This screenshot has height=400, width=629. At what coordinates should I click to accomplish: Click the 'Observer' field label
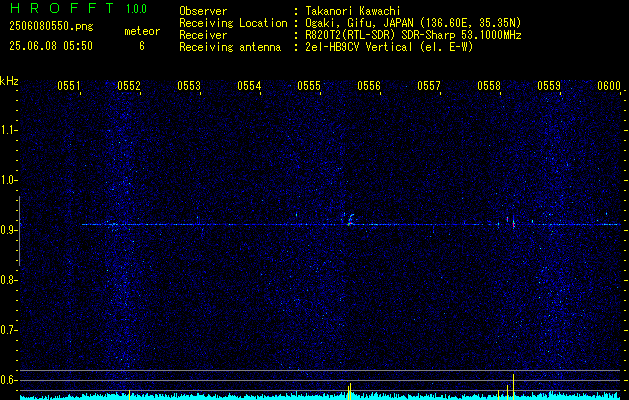[203, 11]
